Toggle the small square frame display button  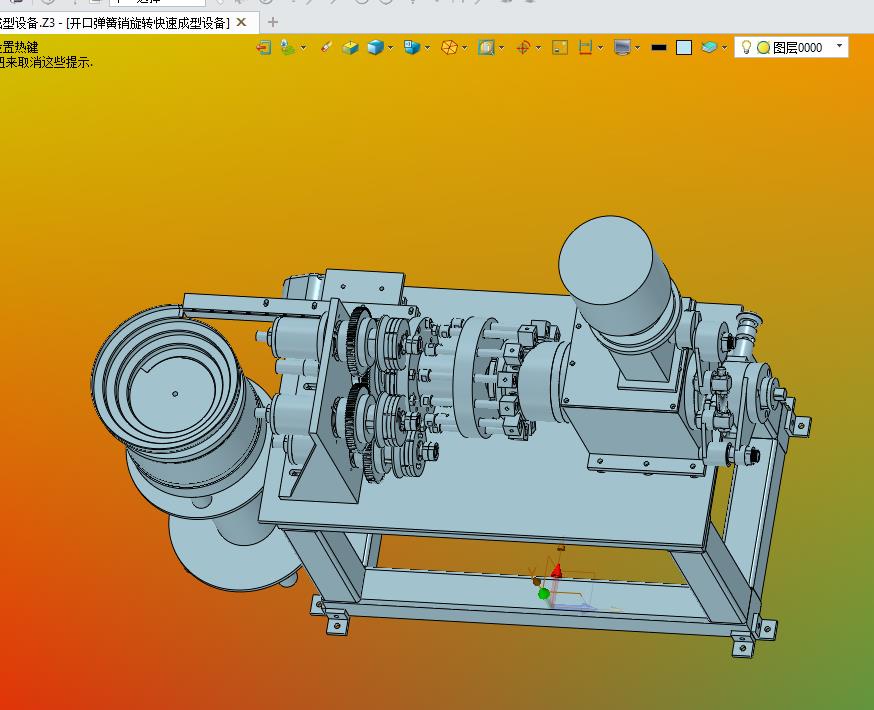(560, 47)
